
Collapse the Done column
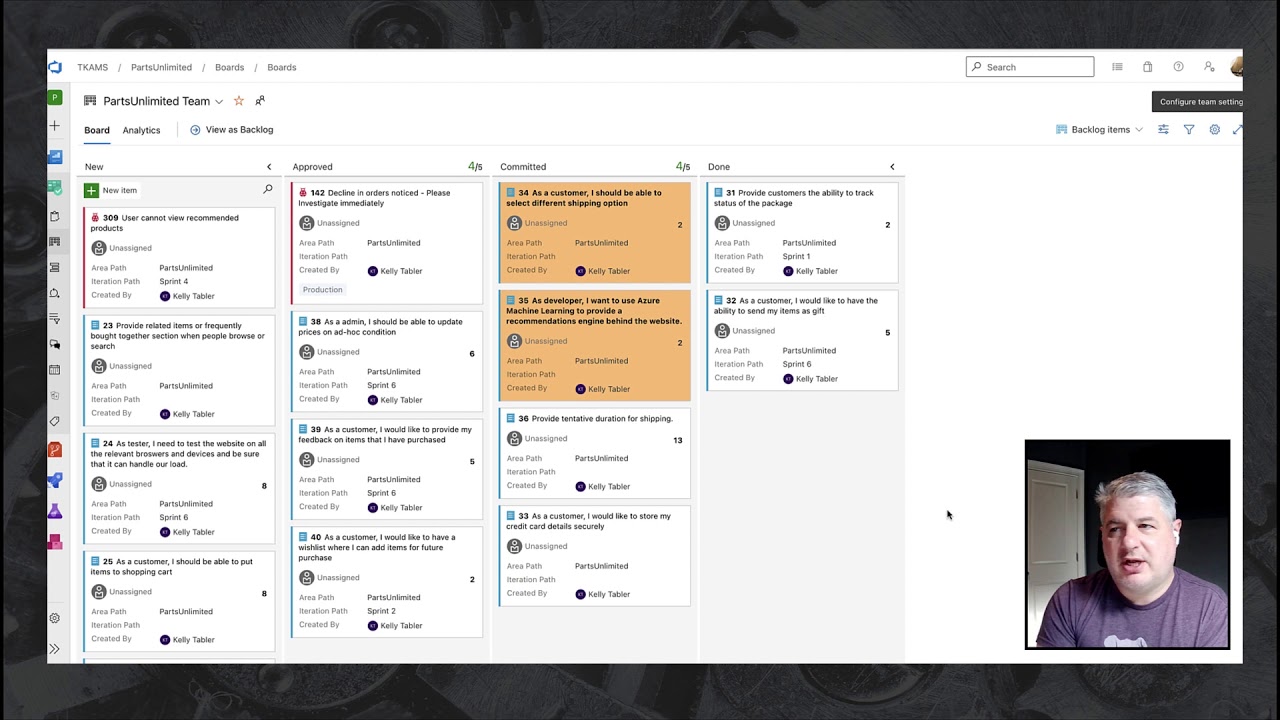pos(892,167)
